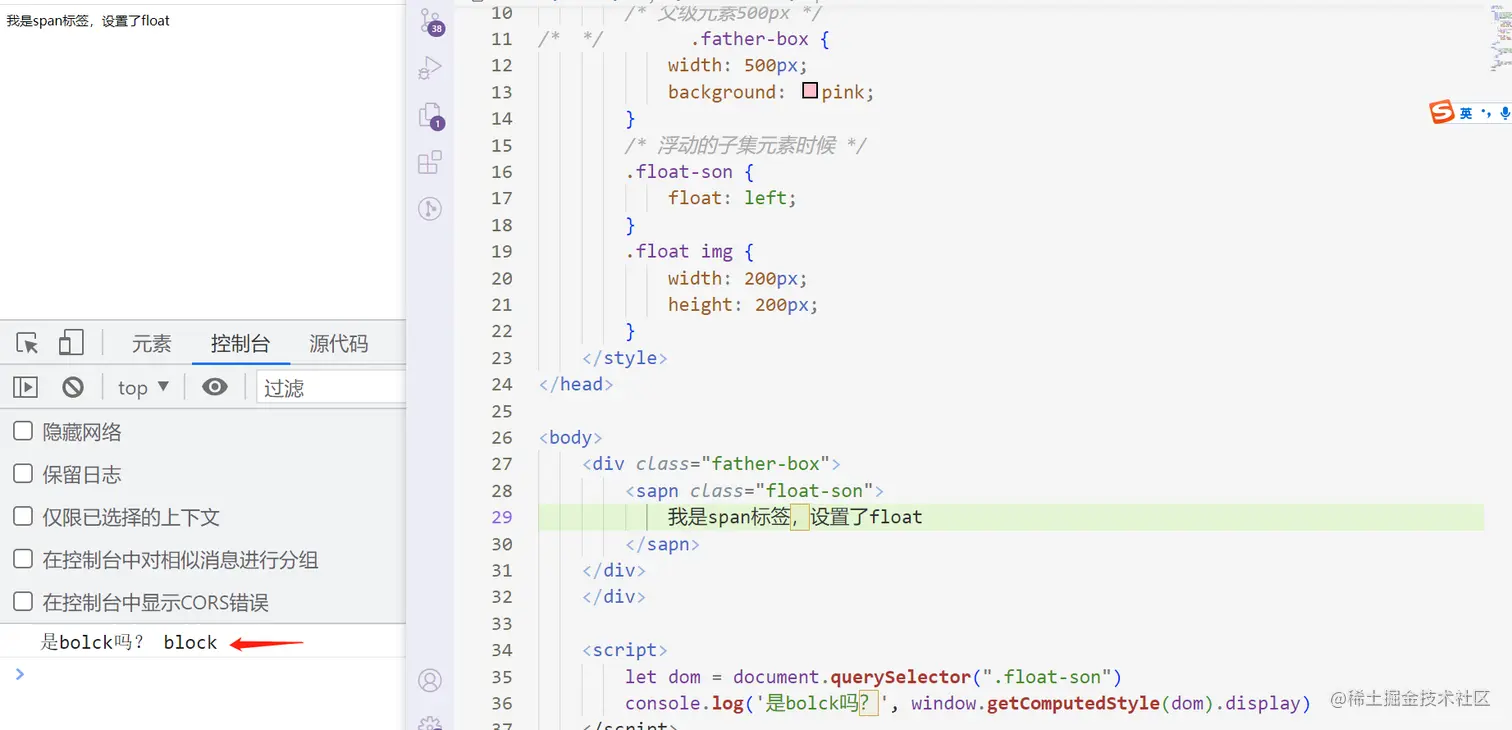
Task: Open the Git graph icon
Action: pos(430,209)
